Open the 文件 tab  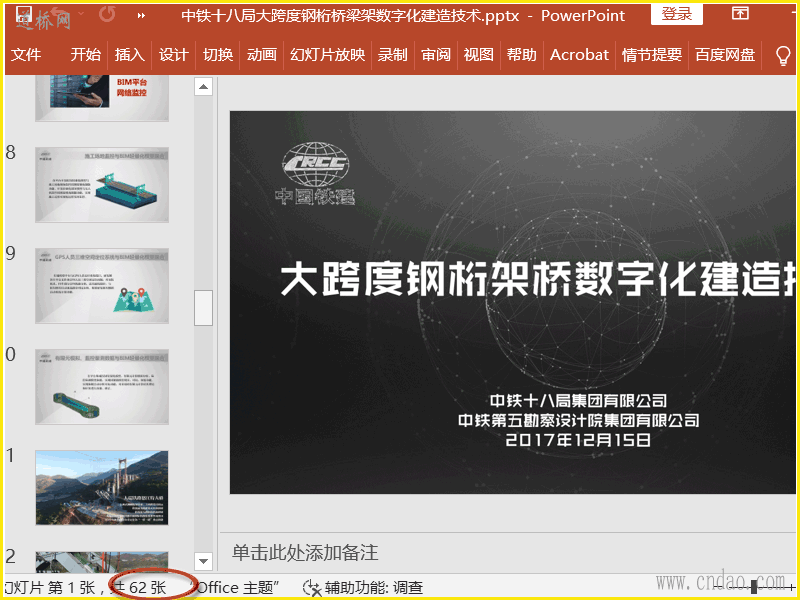tap(26, 55)
